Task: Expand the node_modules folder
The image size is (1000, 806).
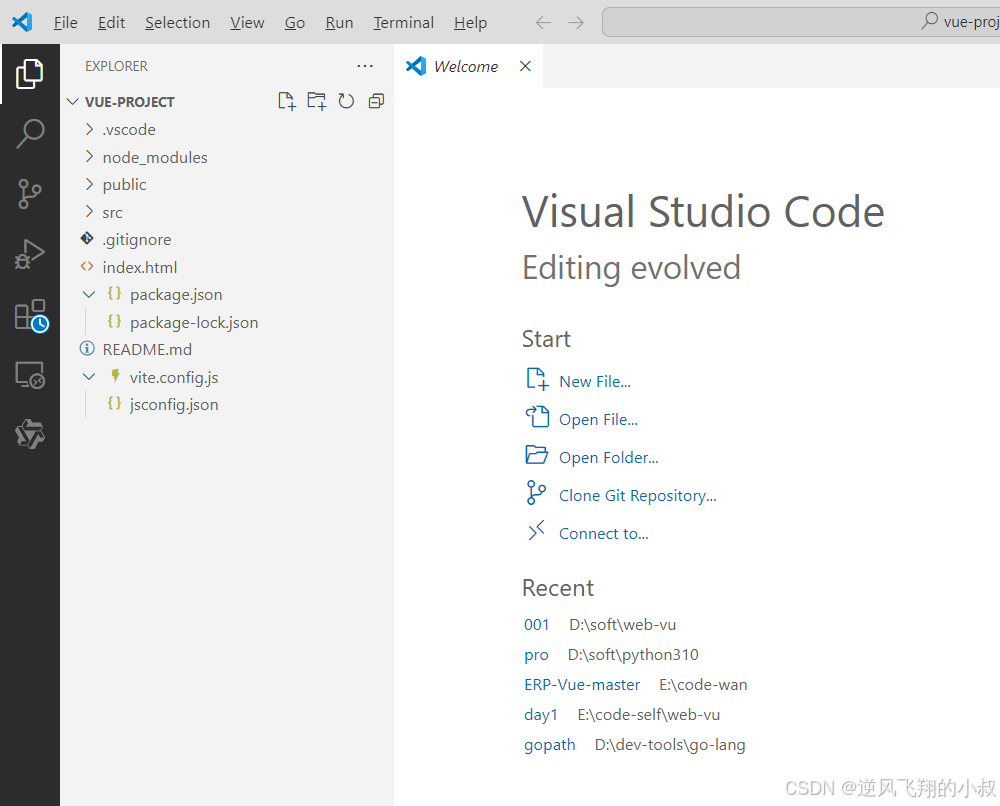Action: 89,157
